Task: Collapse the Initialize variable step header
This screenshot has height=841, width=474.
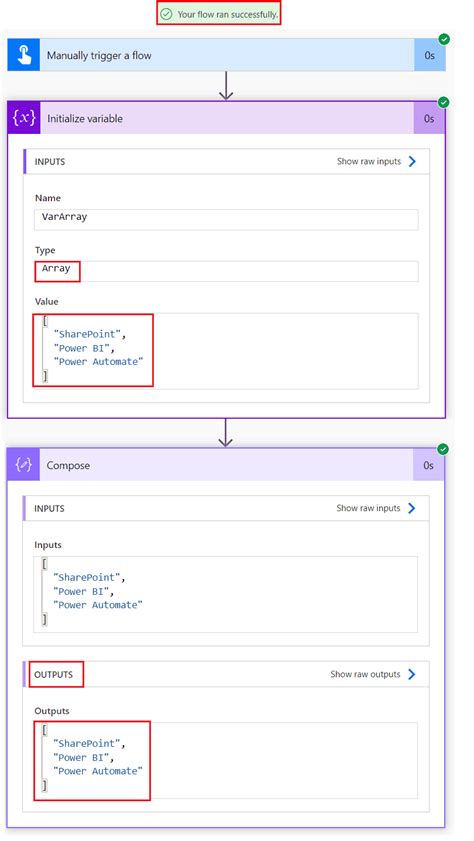Action: coord(226,118)
